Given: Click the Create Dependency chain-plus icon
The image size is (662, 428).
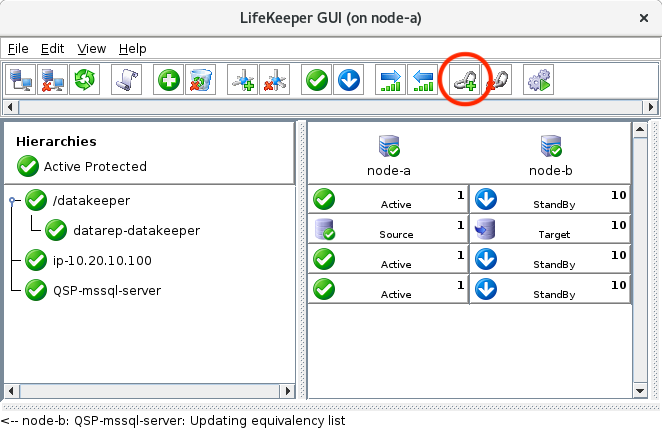Looking at the screenshot, I should (464, 79).
